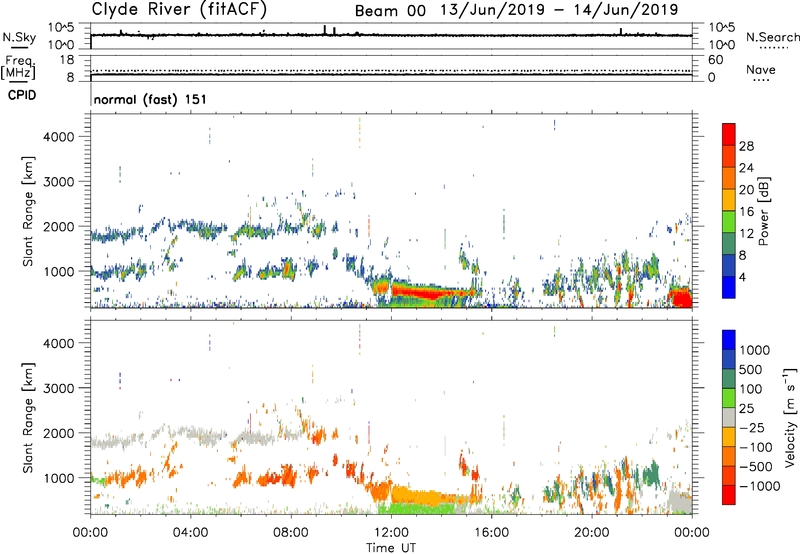Click the '18' frequency tick label

pos(67,60)
